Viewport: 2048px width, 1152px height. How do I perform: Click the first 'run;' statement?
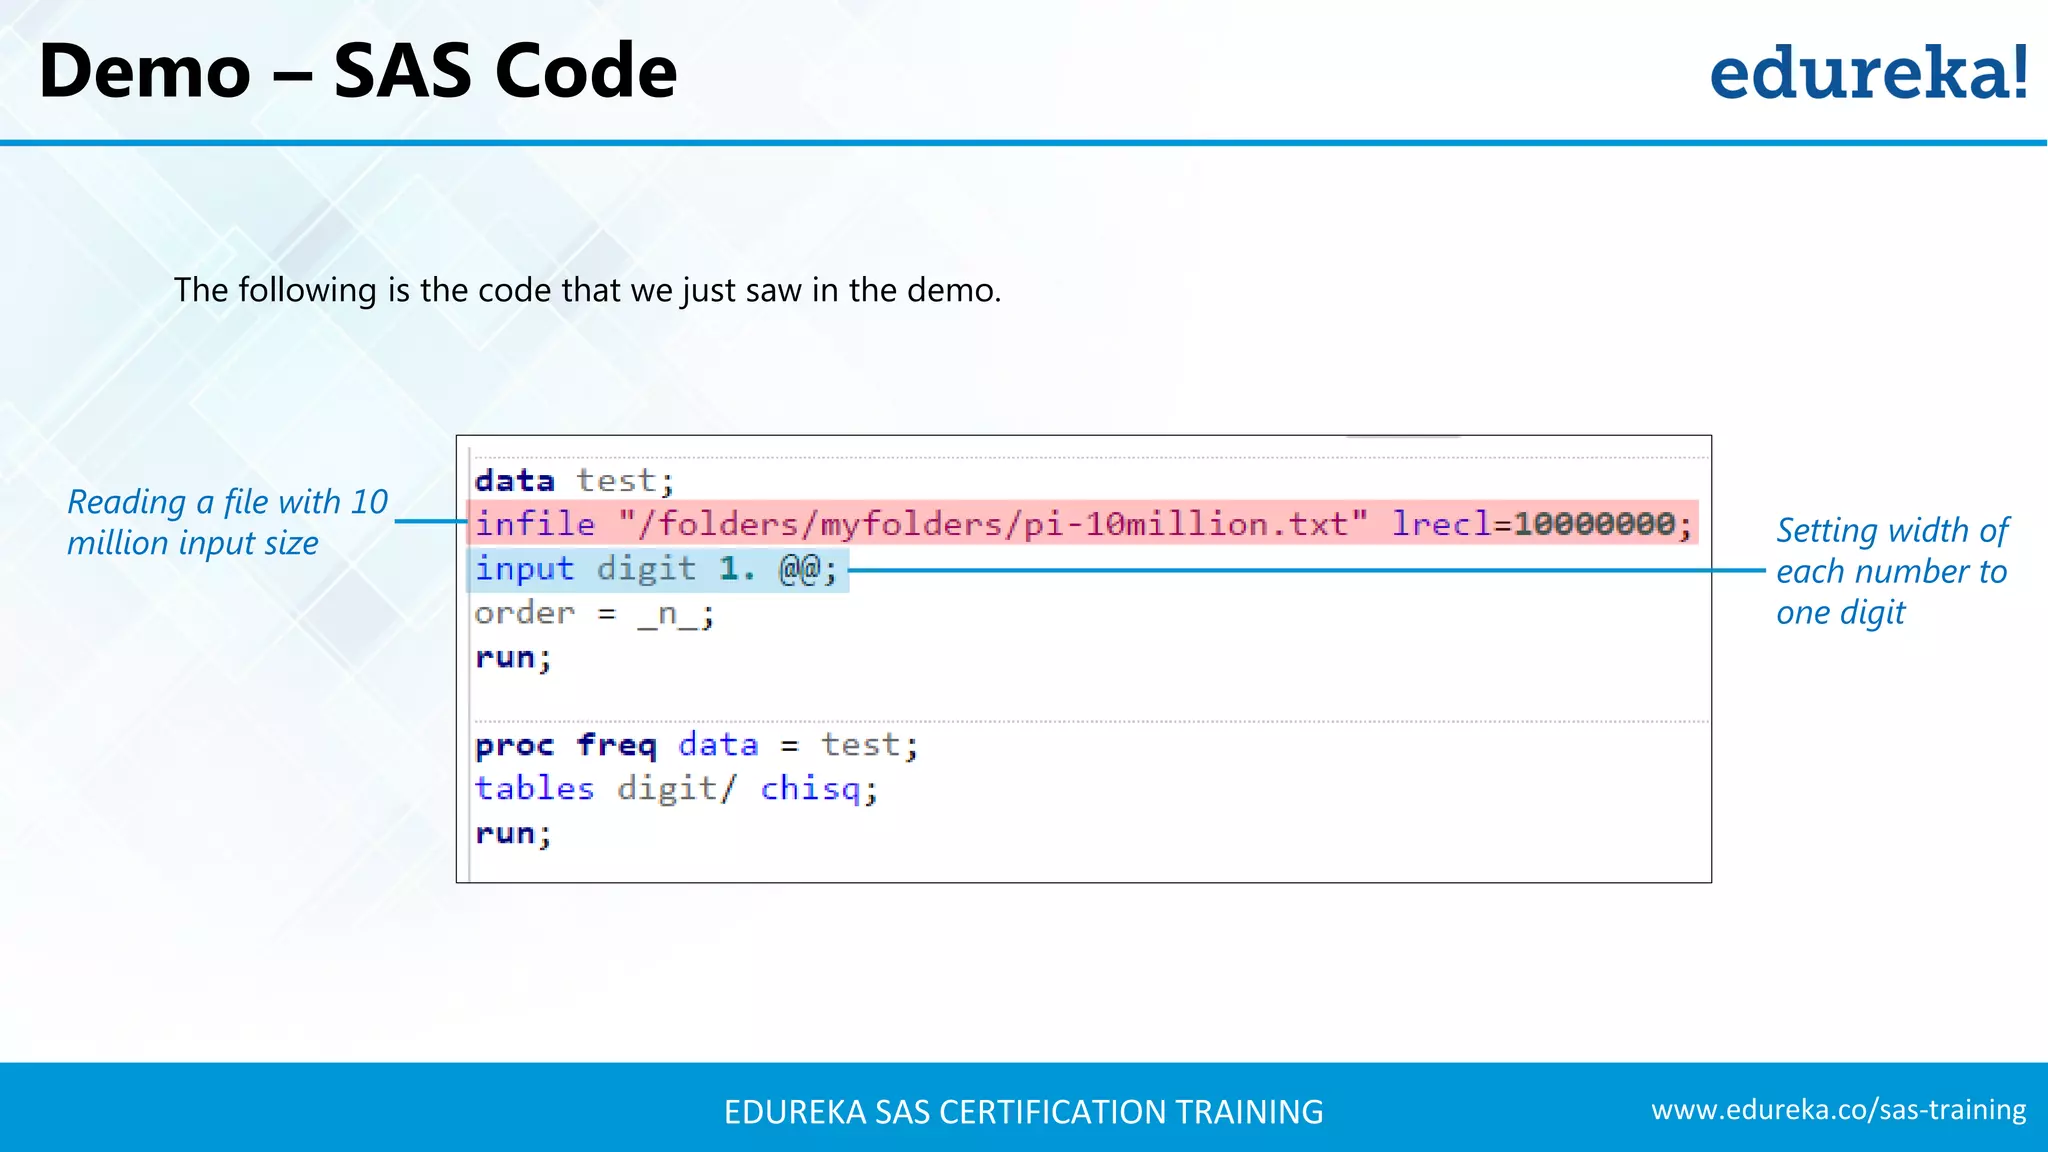point(513,658)
